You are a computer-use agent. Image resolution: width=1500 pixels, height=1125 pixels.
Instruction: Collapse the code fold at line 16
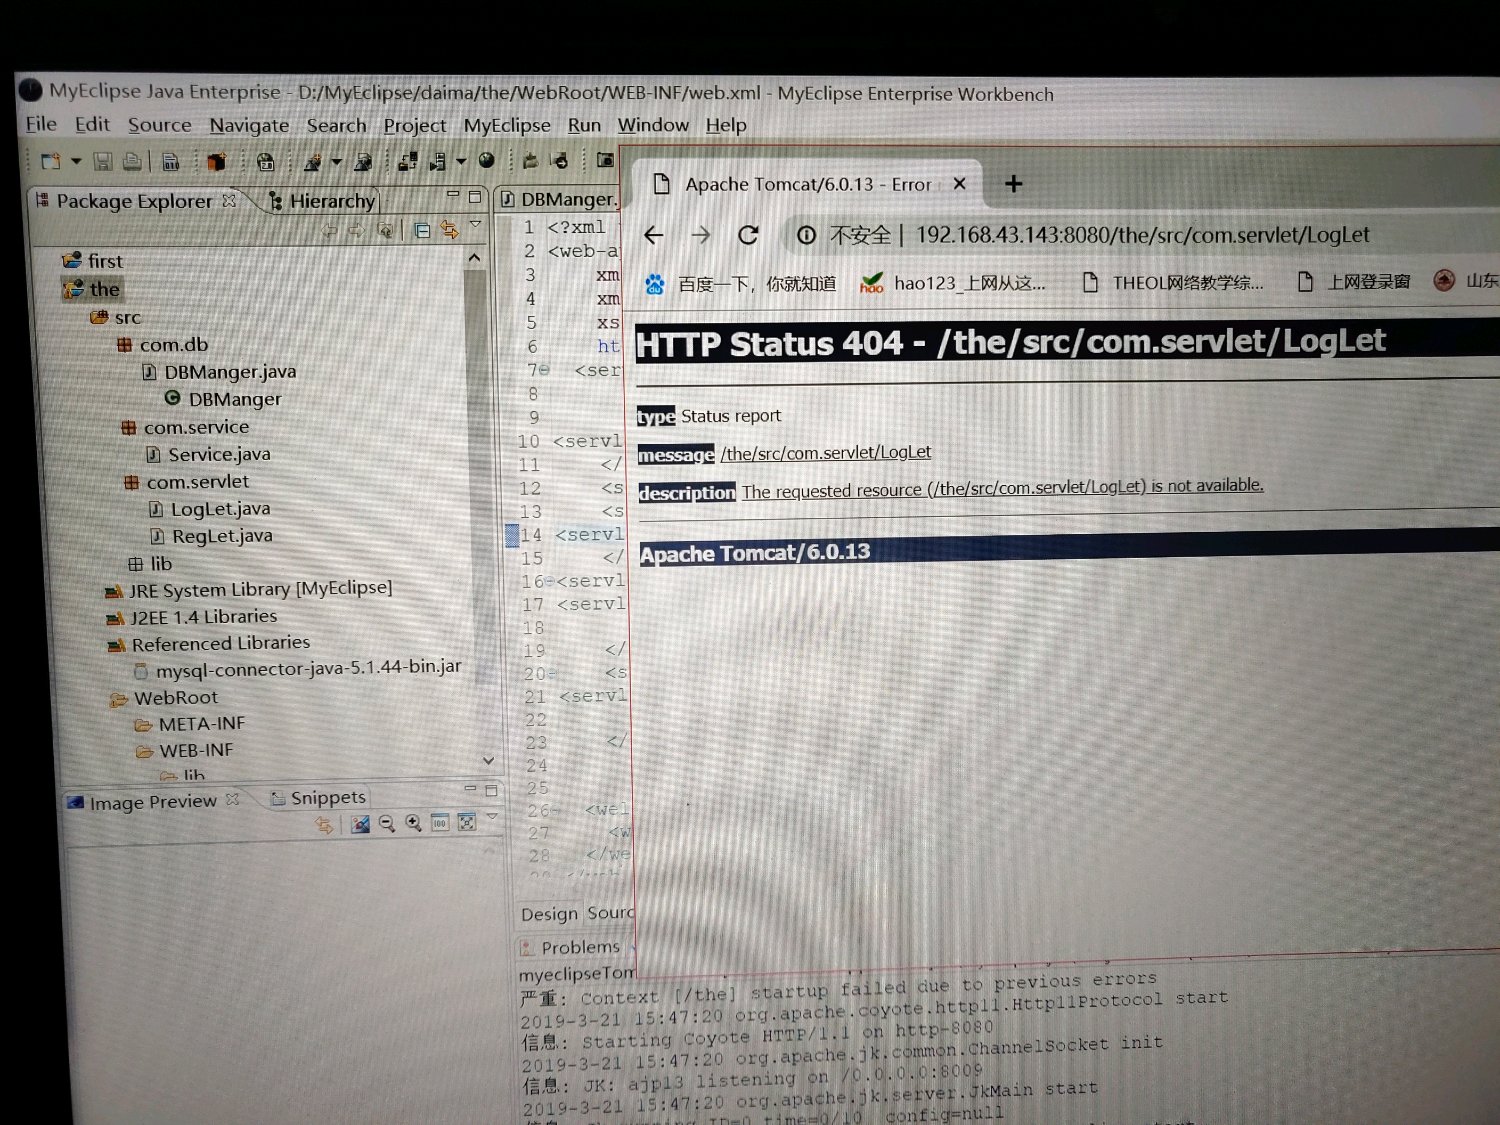coord(550,582)
